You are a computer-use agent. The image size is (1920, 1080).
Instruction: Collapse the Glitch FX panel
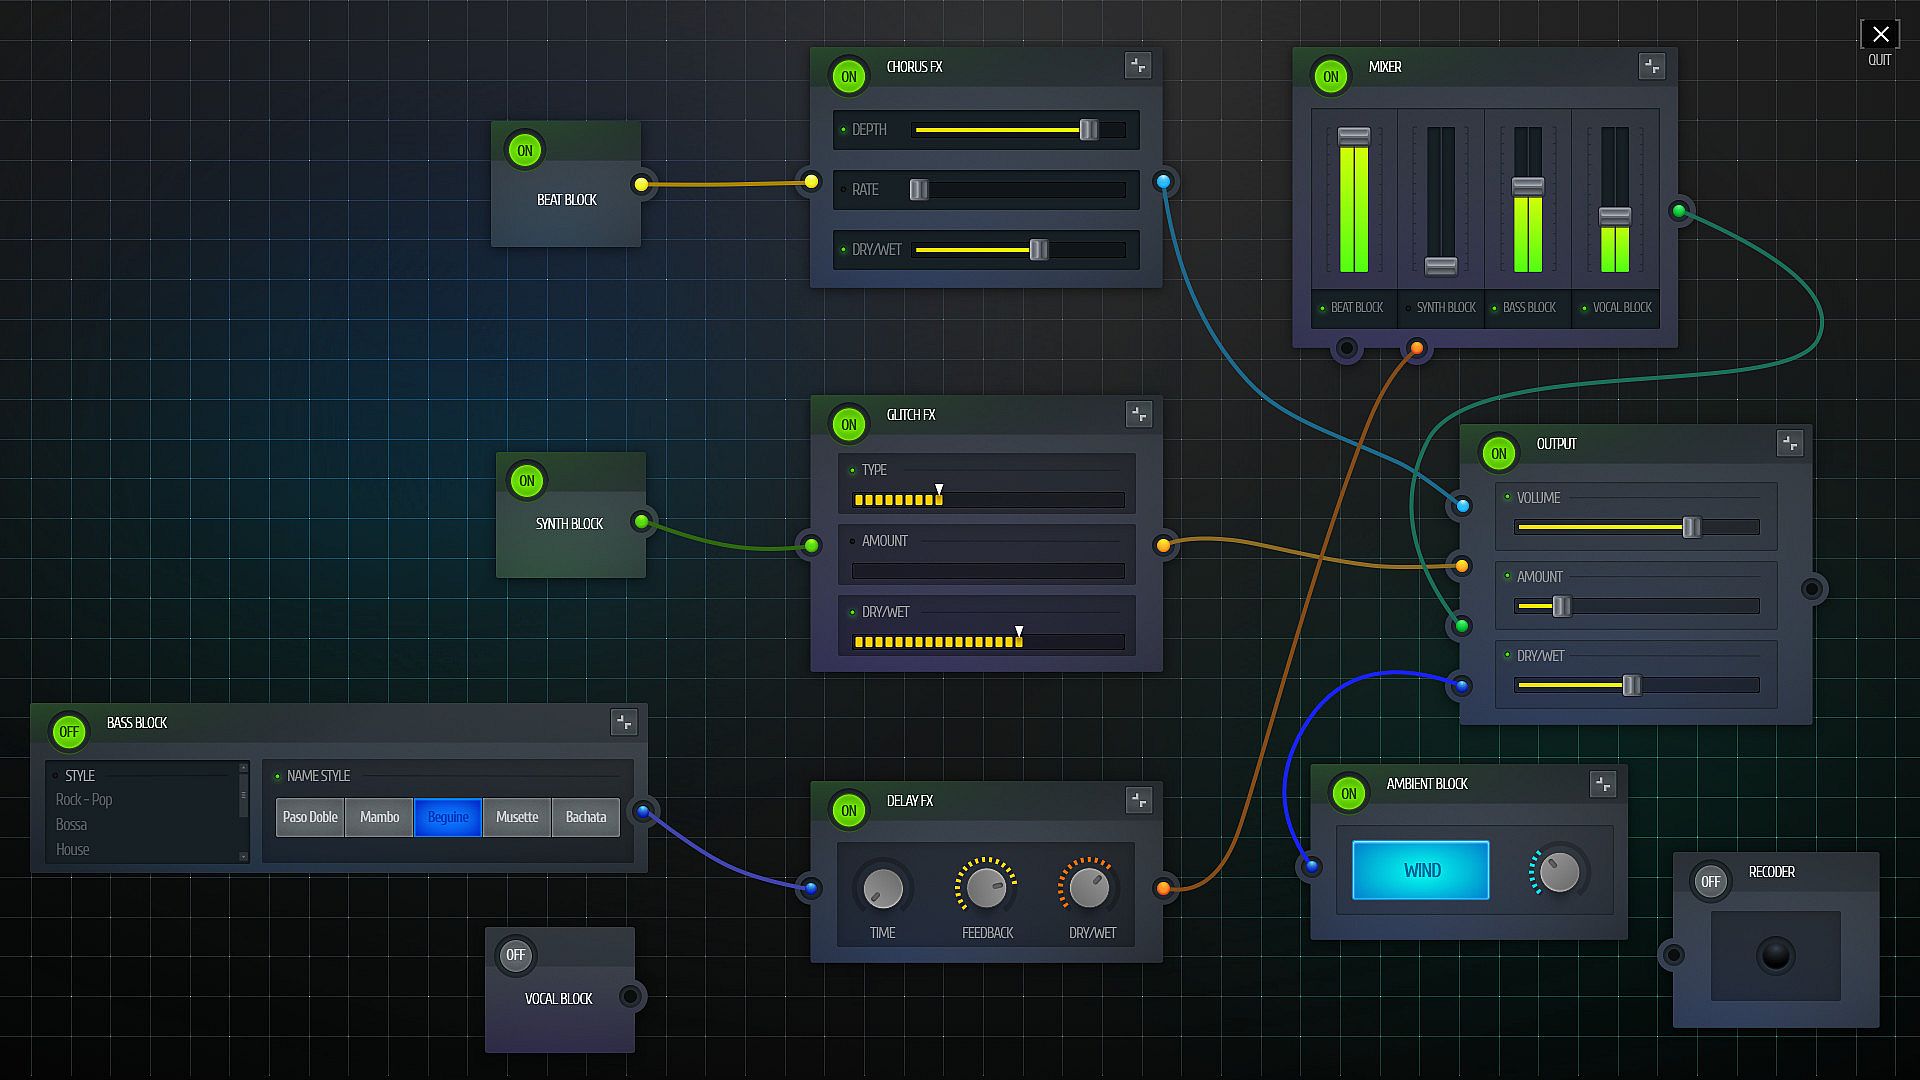tap(1138, 414)
